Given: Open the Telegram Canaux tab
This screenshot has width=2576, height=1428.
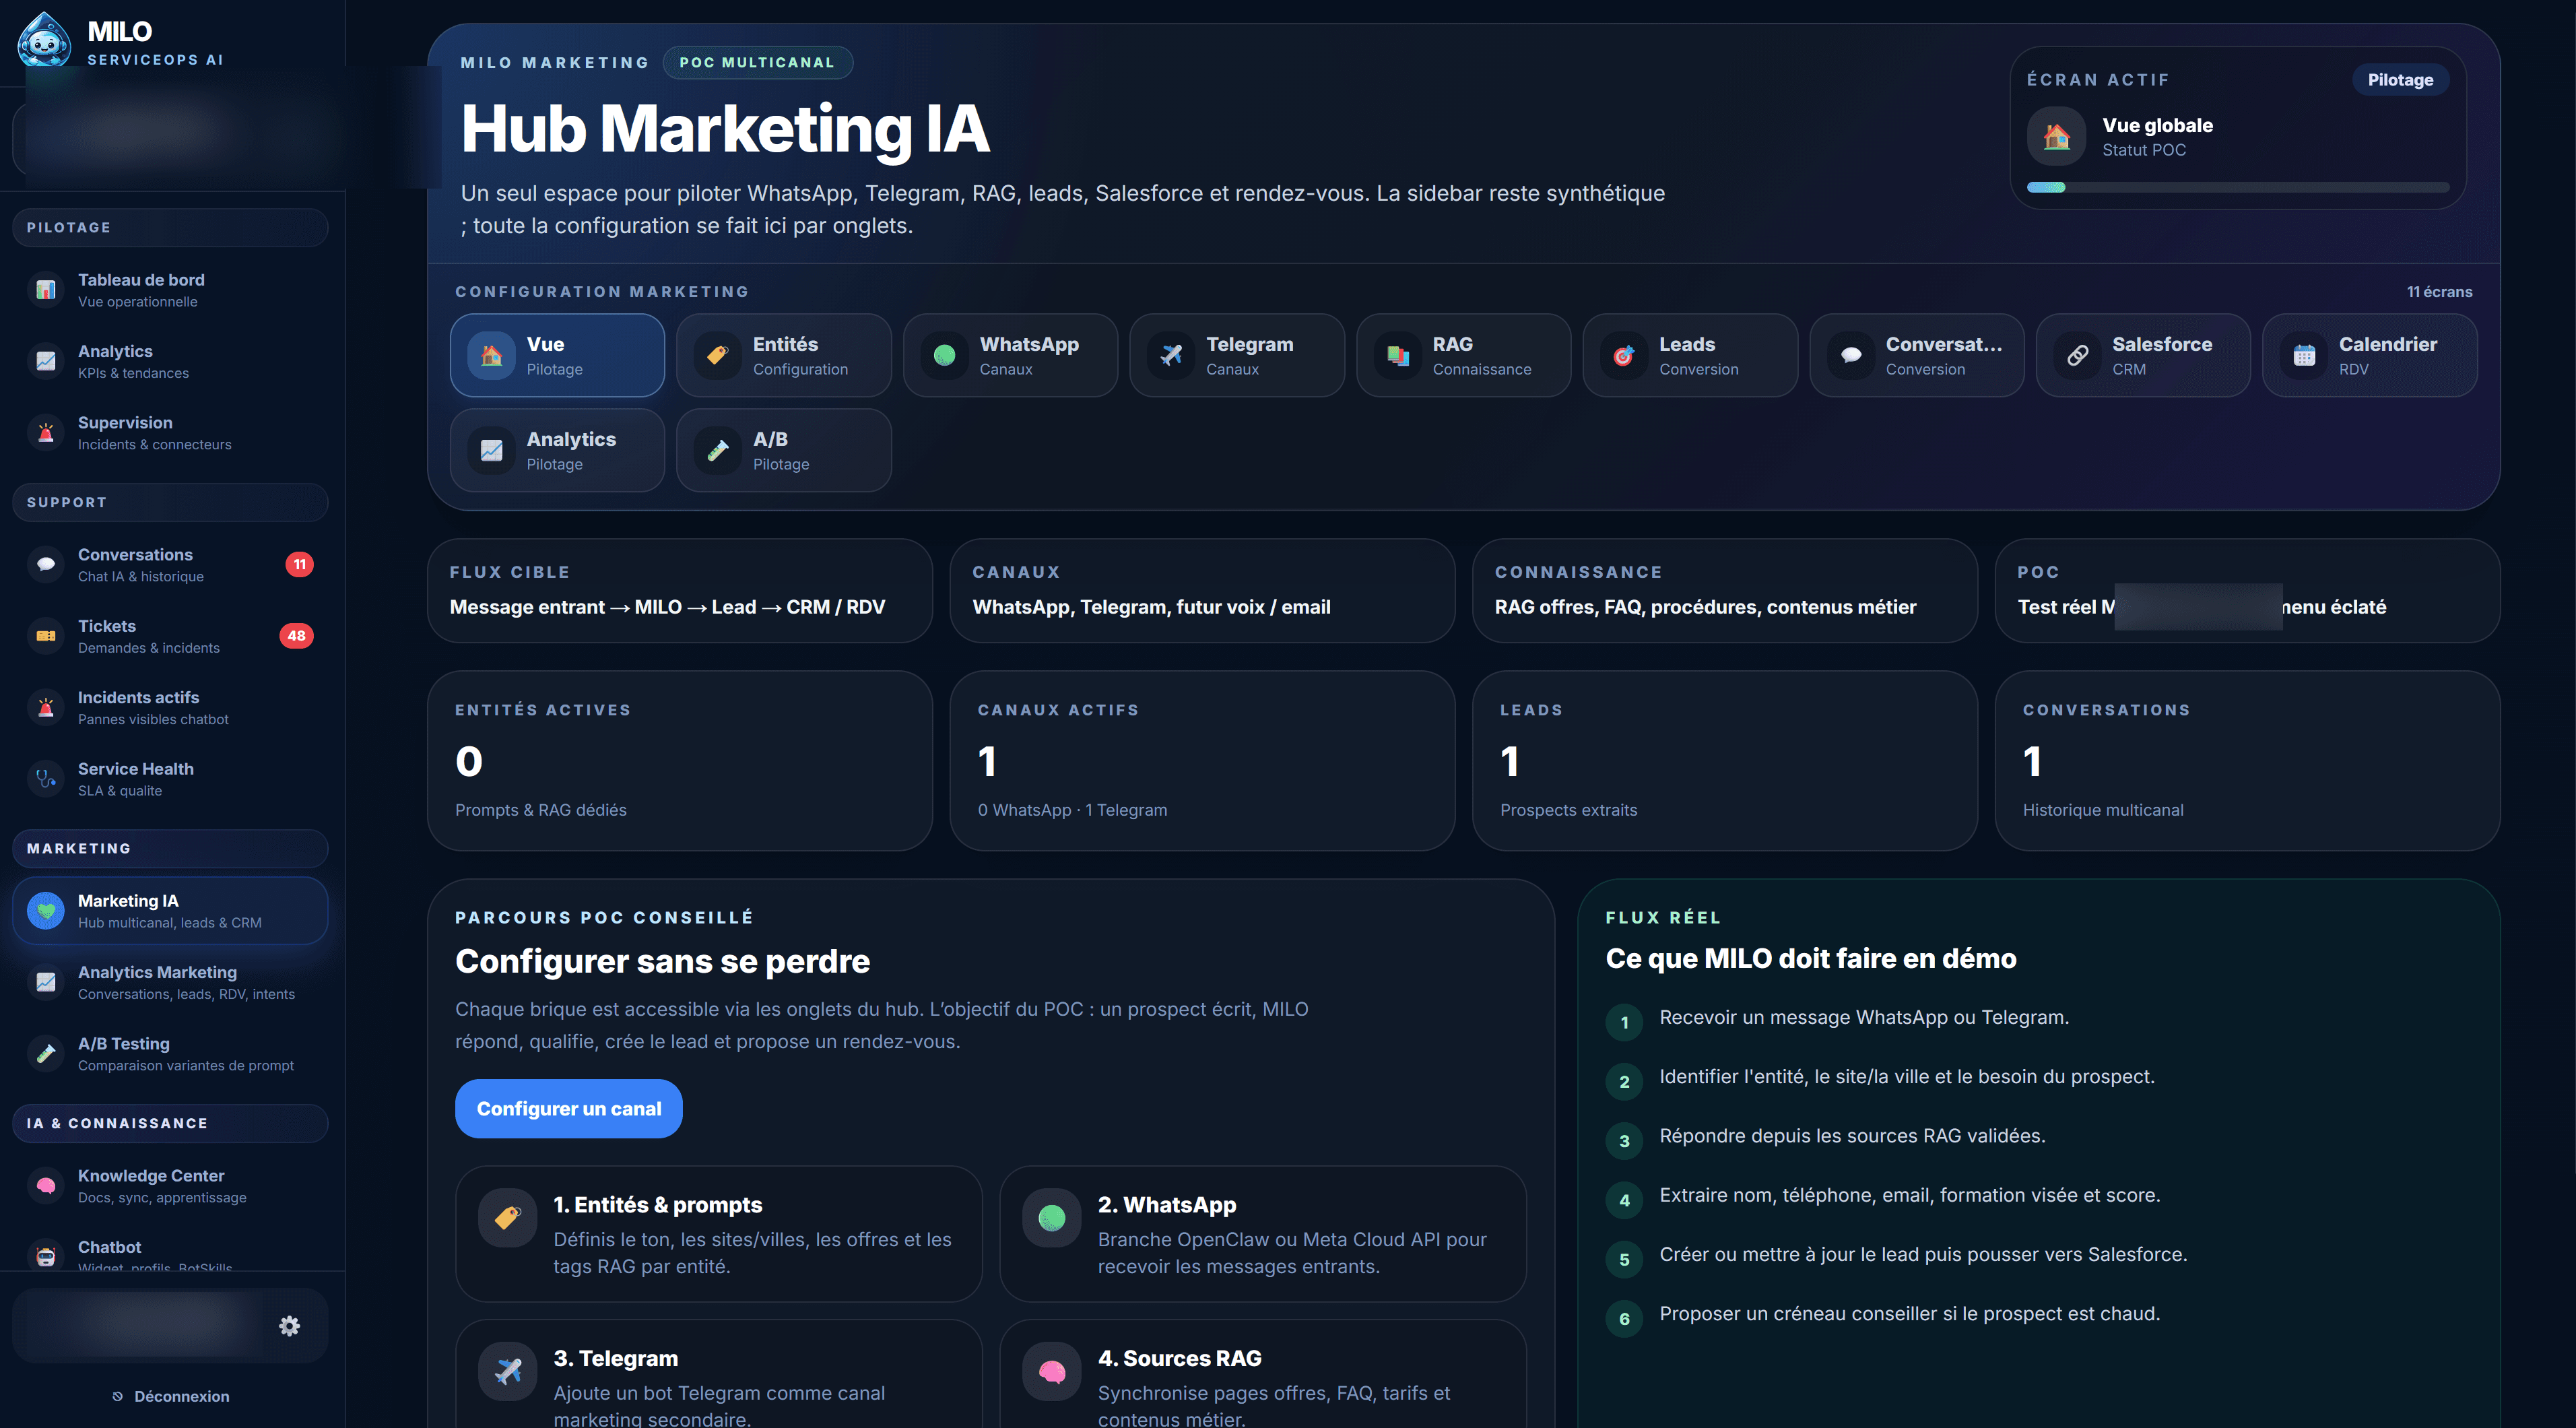Looking at the screenshot, I should 1237,355.
